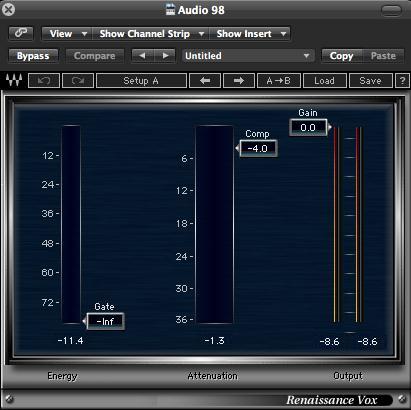The width and height of the screenshot is (411, 410).
Task: Click the pill-shaped window resize button
Action: click(391, 11)
